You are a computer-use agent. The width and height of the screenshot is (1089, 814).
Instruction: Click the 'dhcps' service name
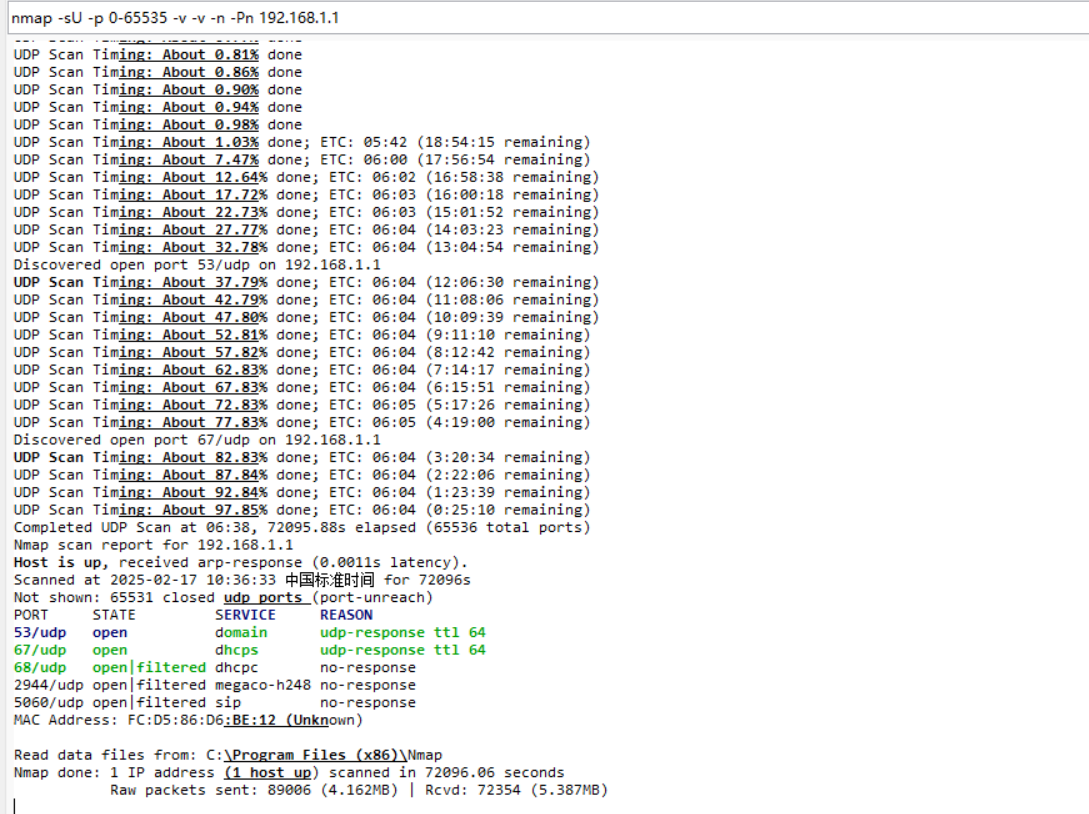point(236,650)
